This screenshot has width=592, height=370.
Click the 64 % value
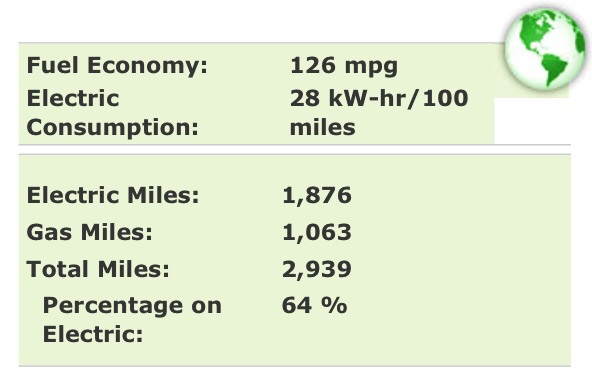314,305
